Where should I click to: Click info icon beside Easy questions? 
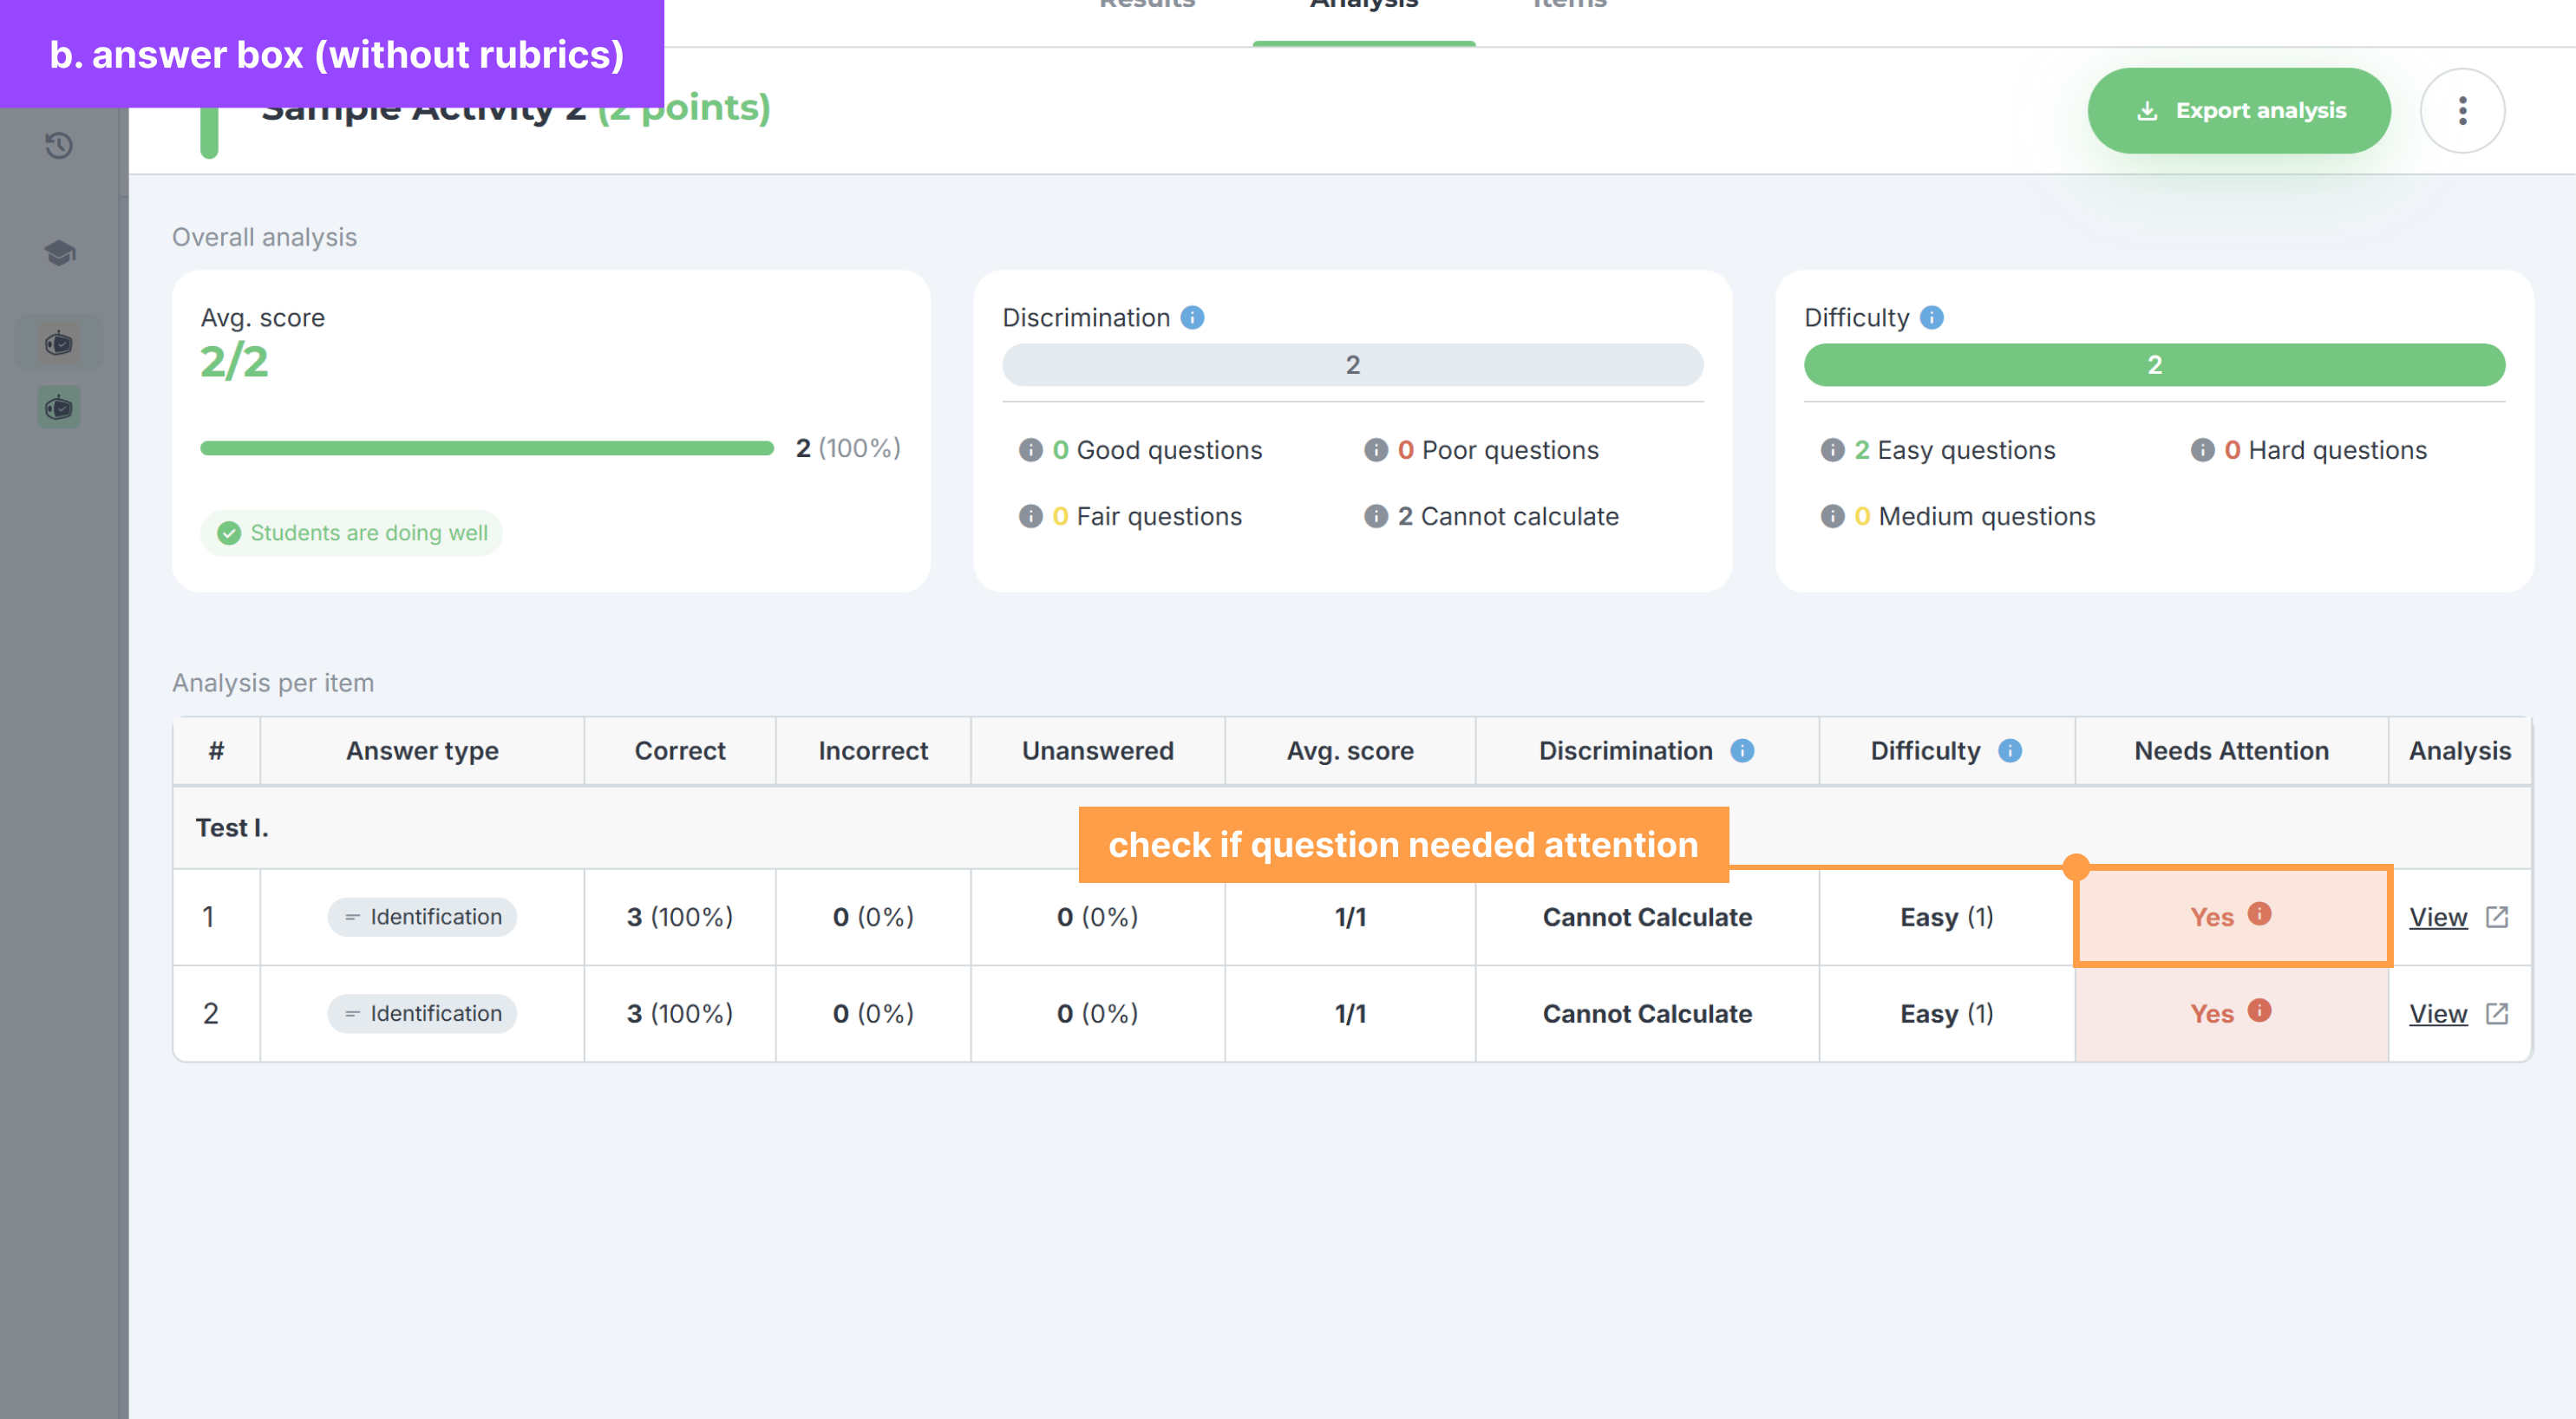pos(1831,450)
